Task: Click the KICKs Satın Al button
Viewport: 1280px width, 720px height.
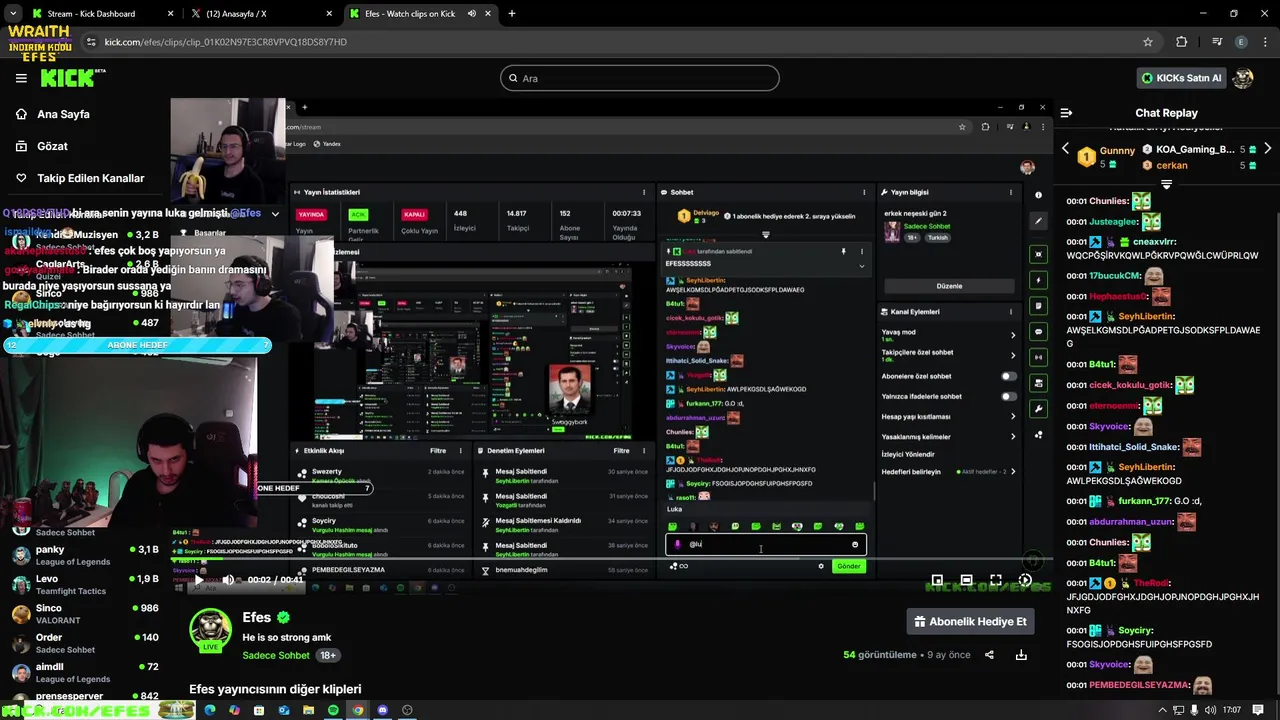Action: tap(1181, 78)
